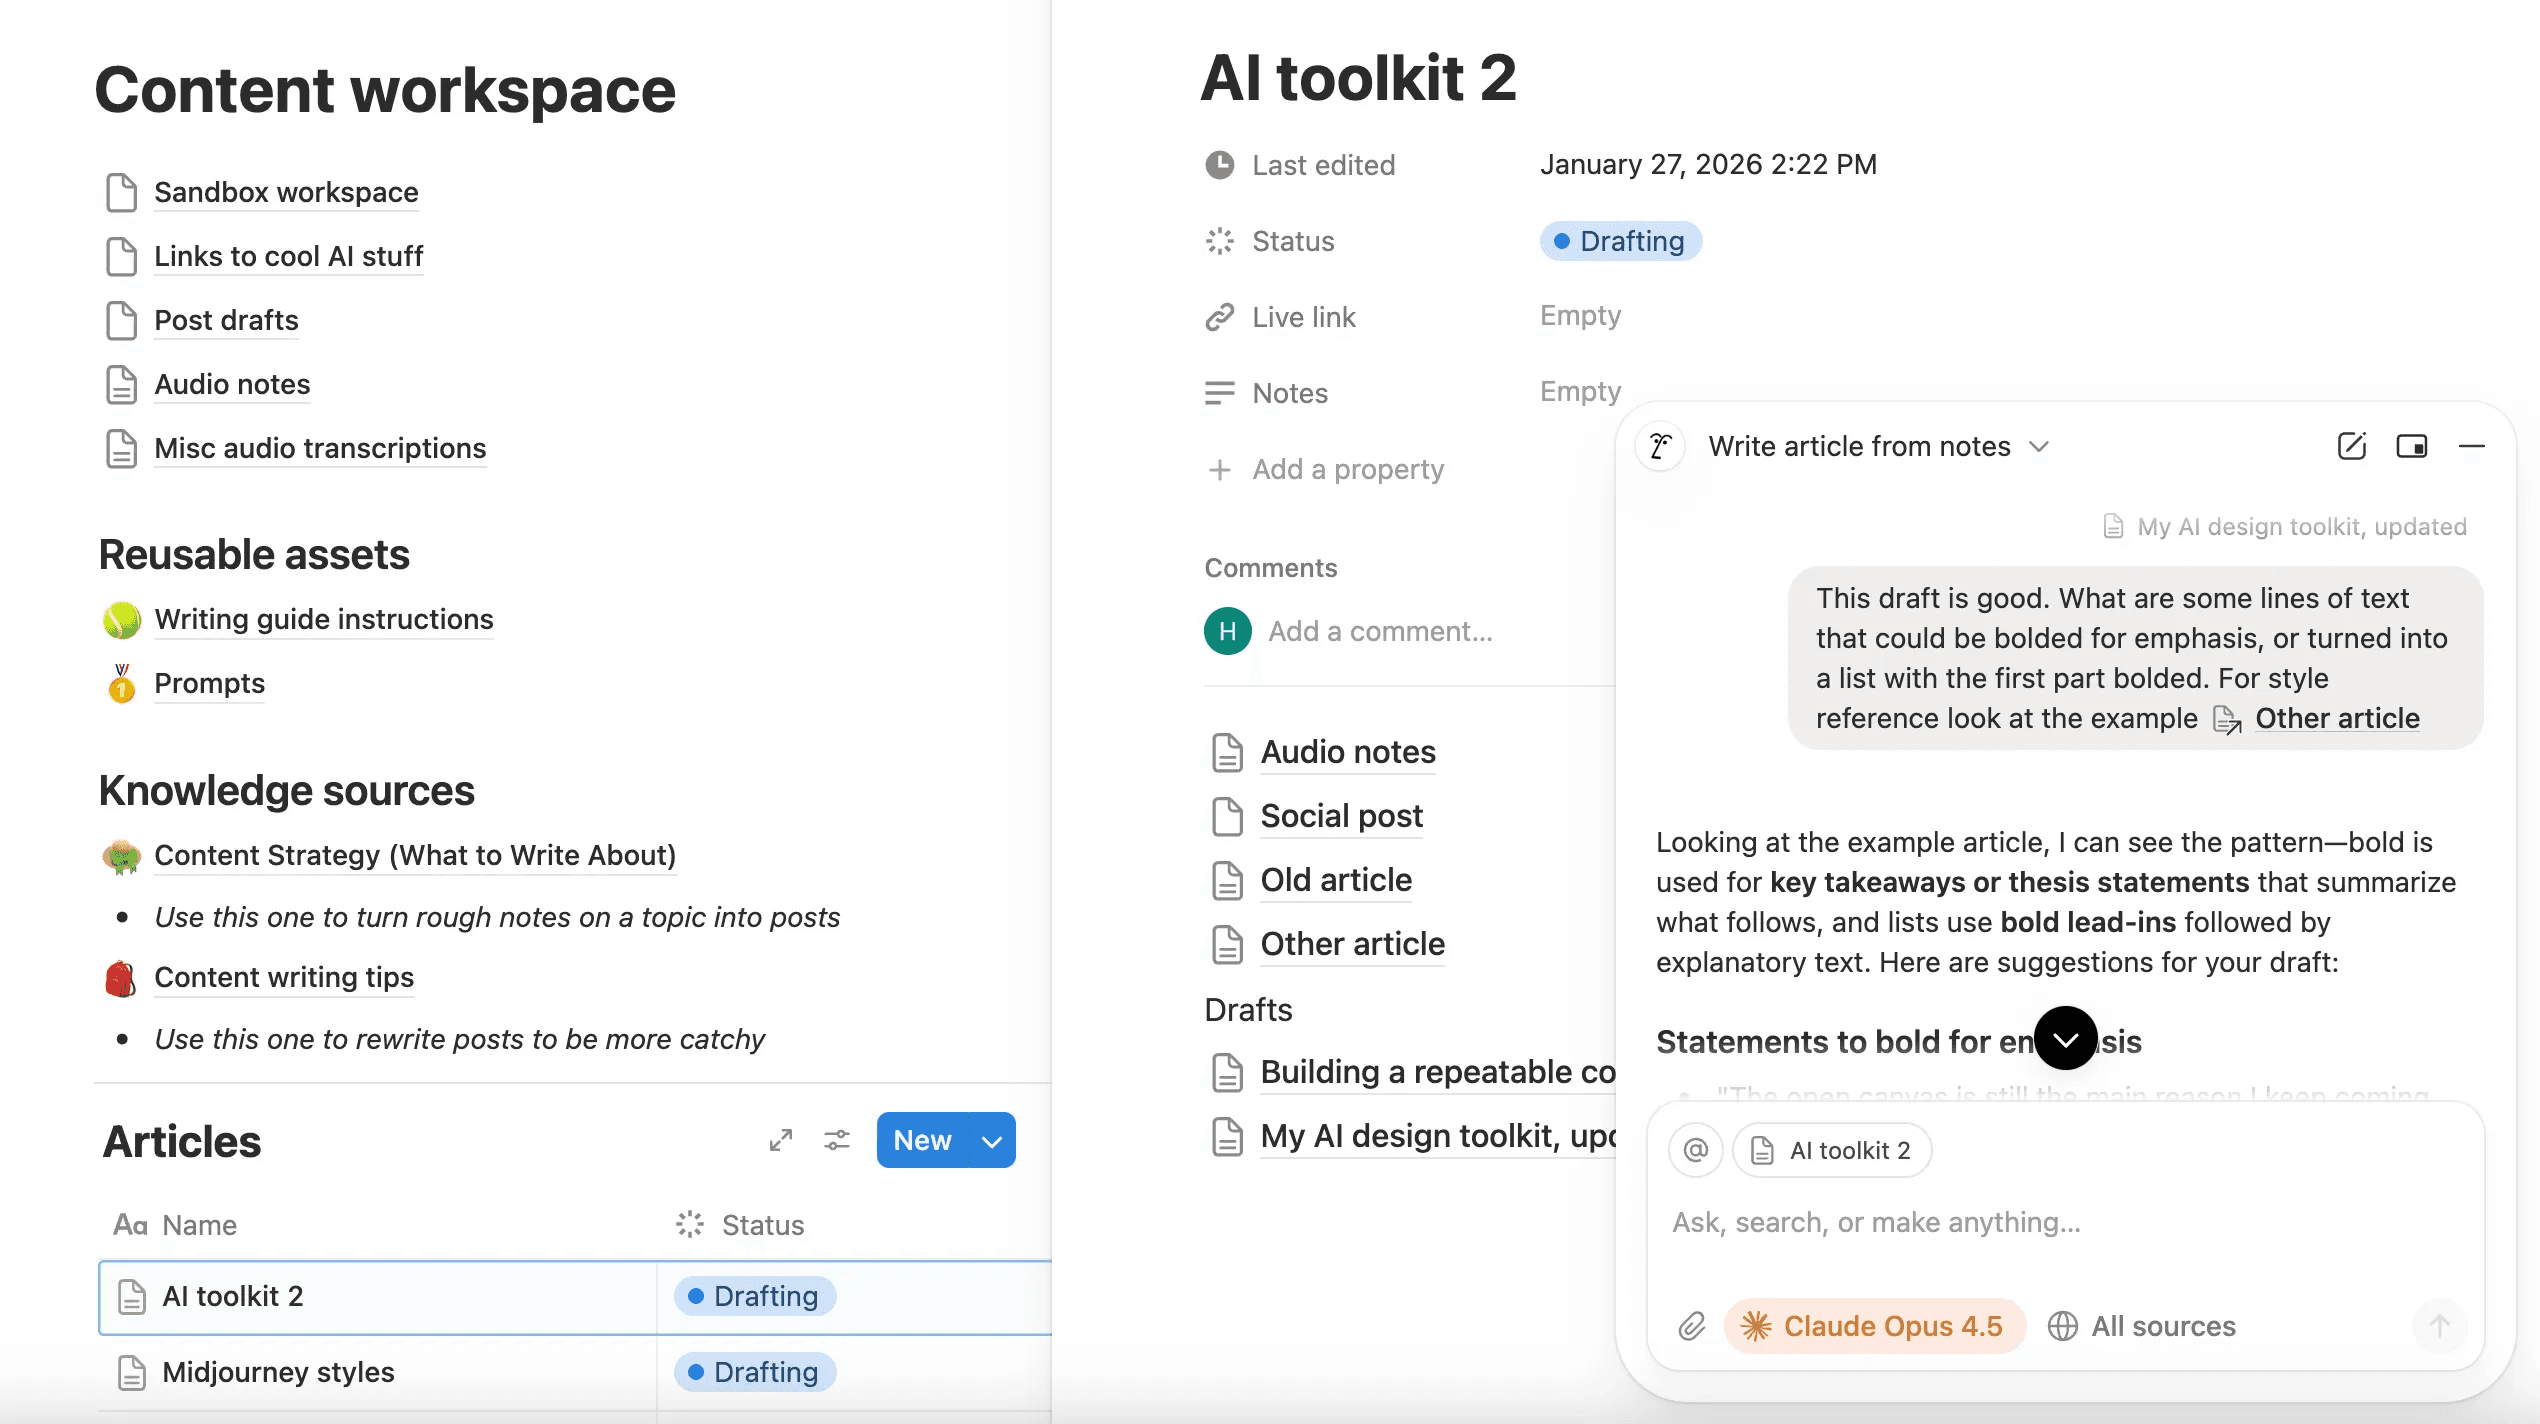Expand the Write article from notes dropdown
2540x1424 pixels.
[x=2039, y=447]
